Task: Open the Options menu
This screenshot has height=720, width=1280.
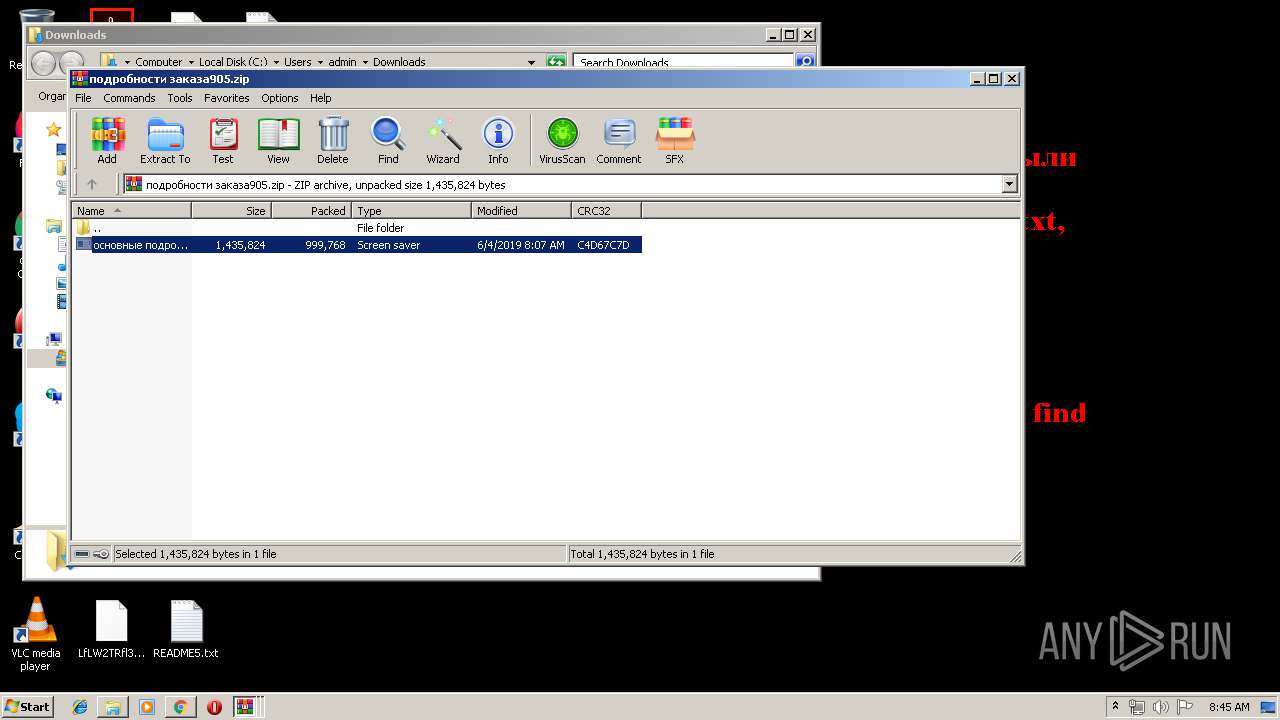Action: pos(280,98)
